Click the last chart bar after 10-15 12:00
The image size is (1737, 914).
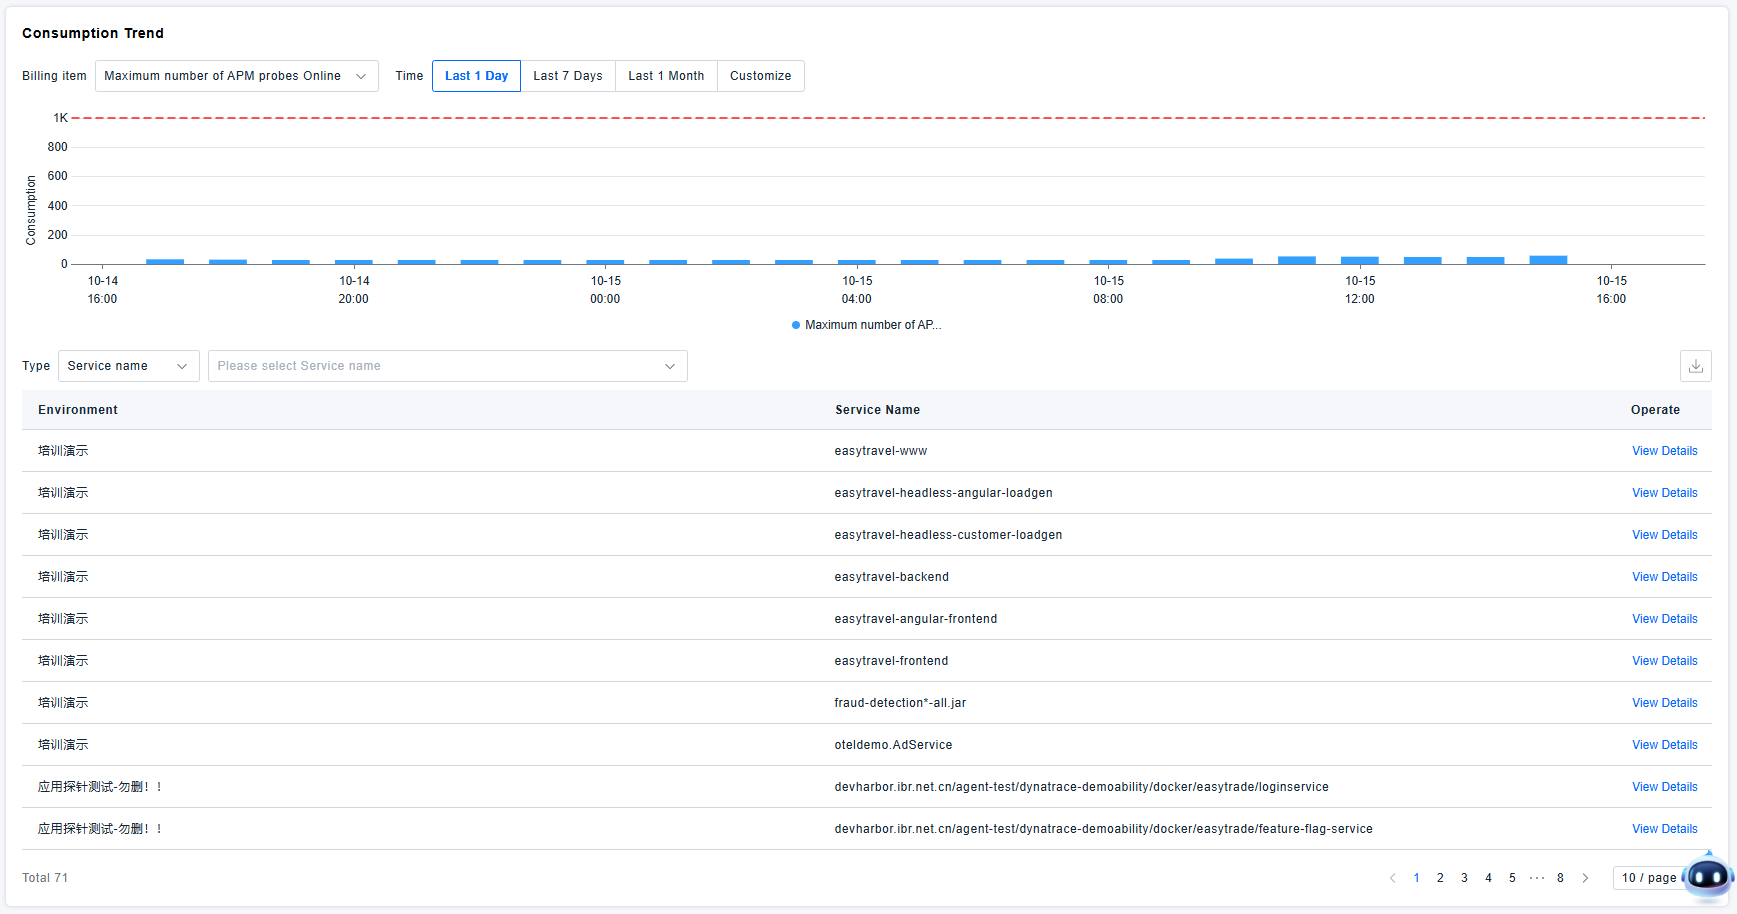point(1548,260)
